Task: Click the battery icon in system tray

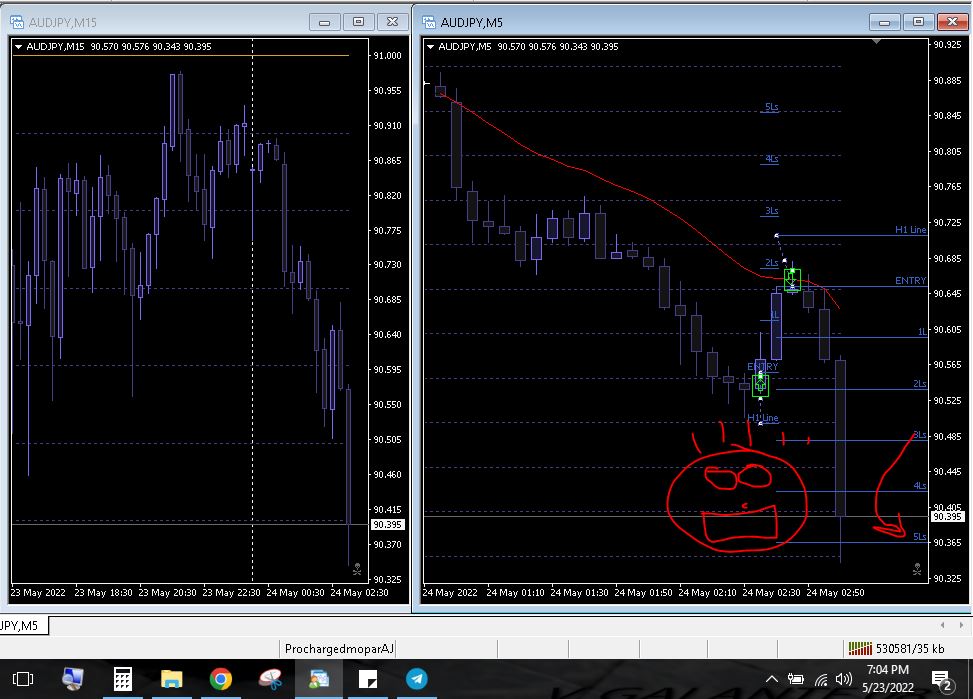Action: (796, 679)
